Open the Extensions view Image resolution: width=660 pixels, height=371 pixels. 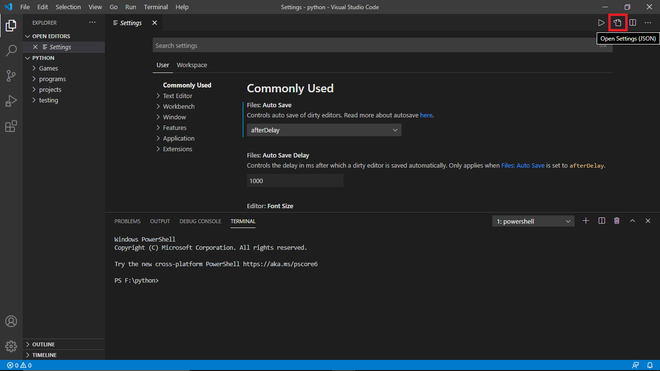tap(11, 126)
